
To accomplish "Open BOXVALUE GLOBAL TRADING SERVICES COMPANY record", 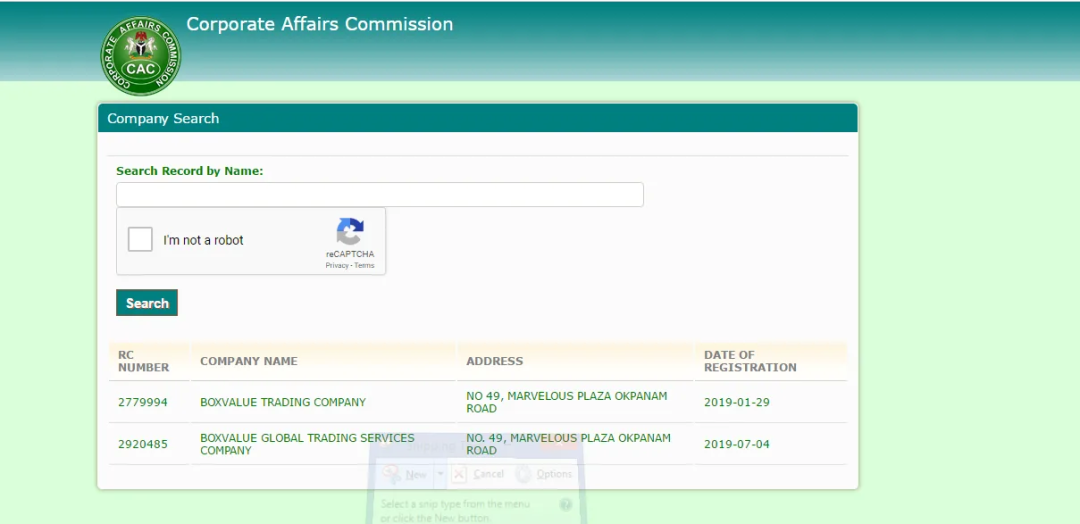I will pyautogui.click(x=307, y=445).
